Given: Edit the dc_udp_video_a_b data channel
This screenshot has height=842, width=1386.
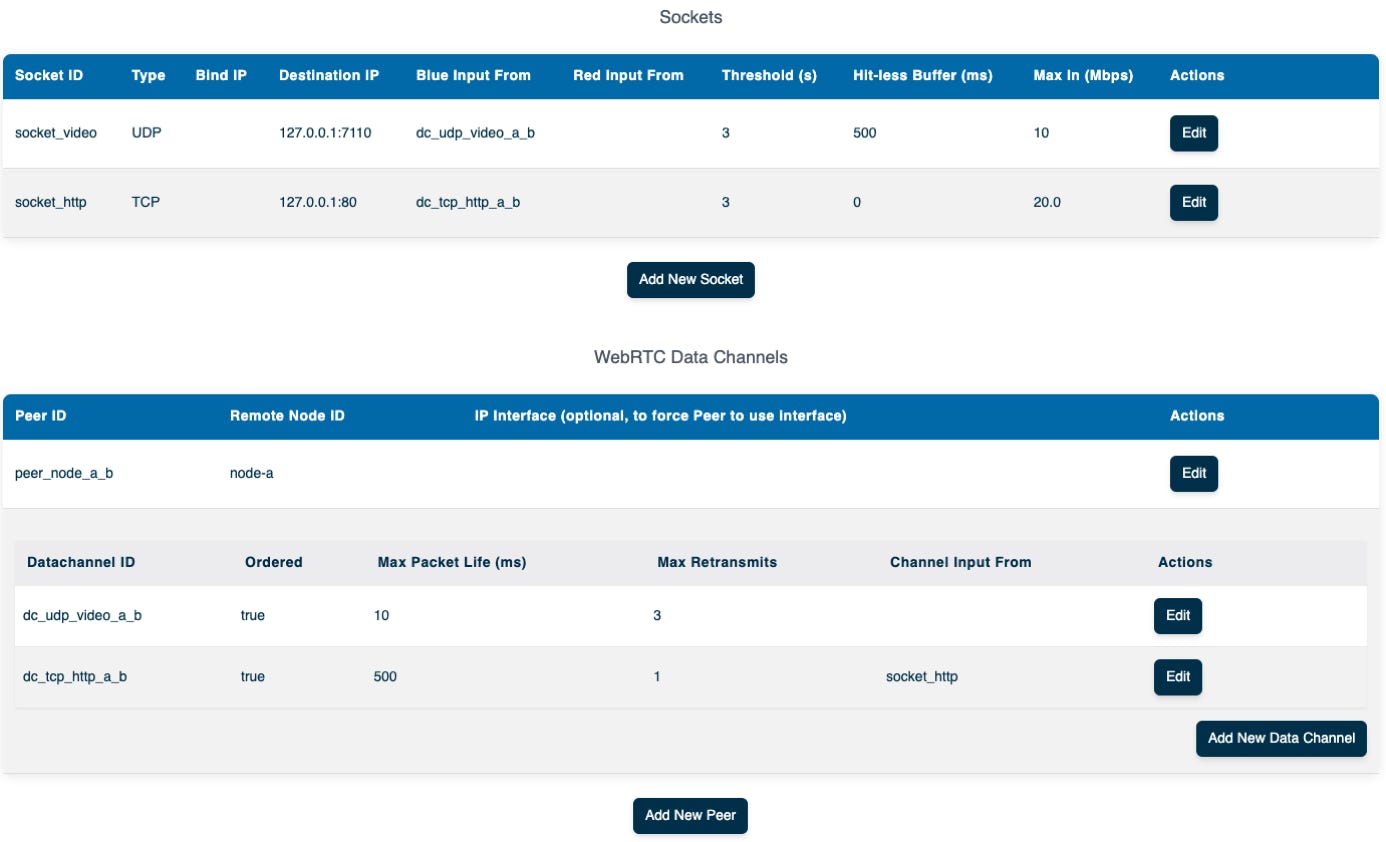Looking at the screenshot, I should (1178, 616).
